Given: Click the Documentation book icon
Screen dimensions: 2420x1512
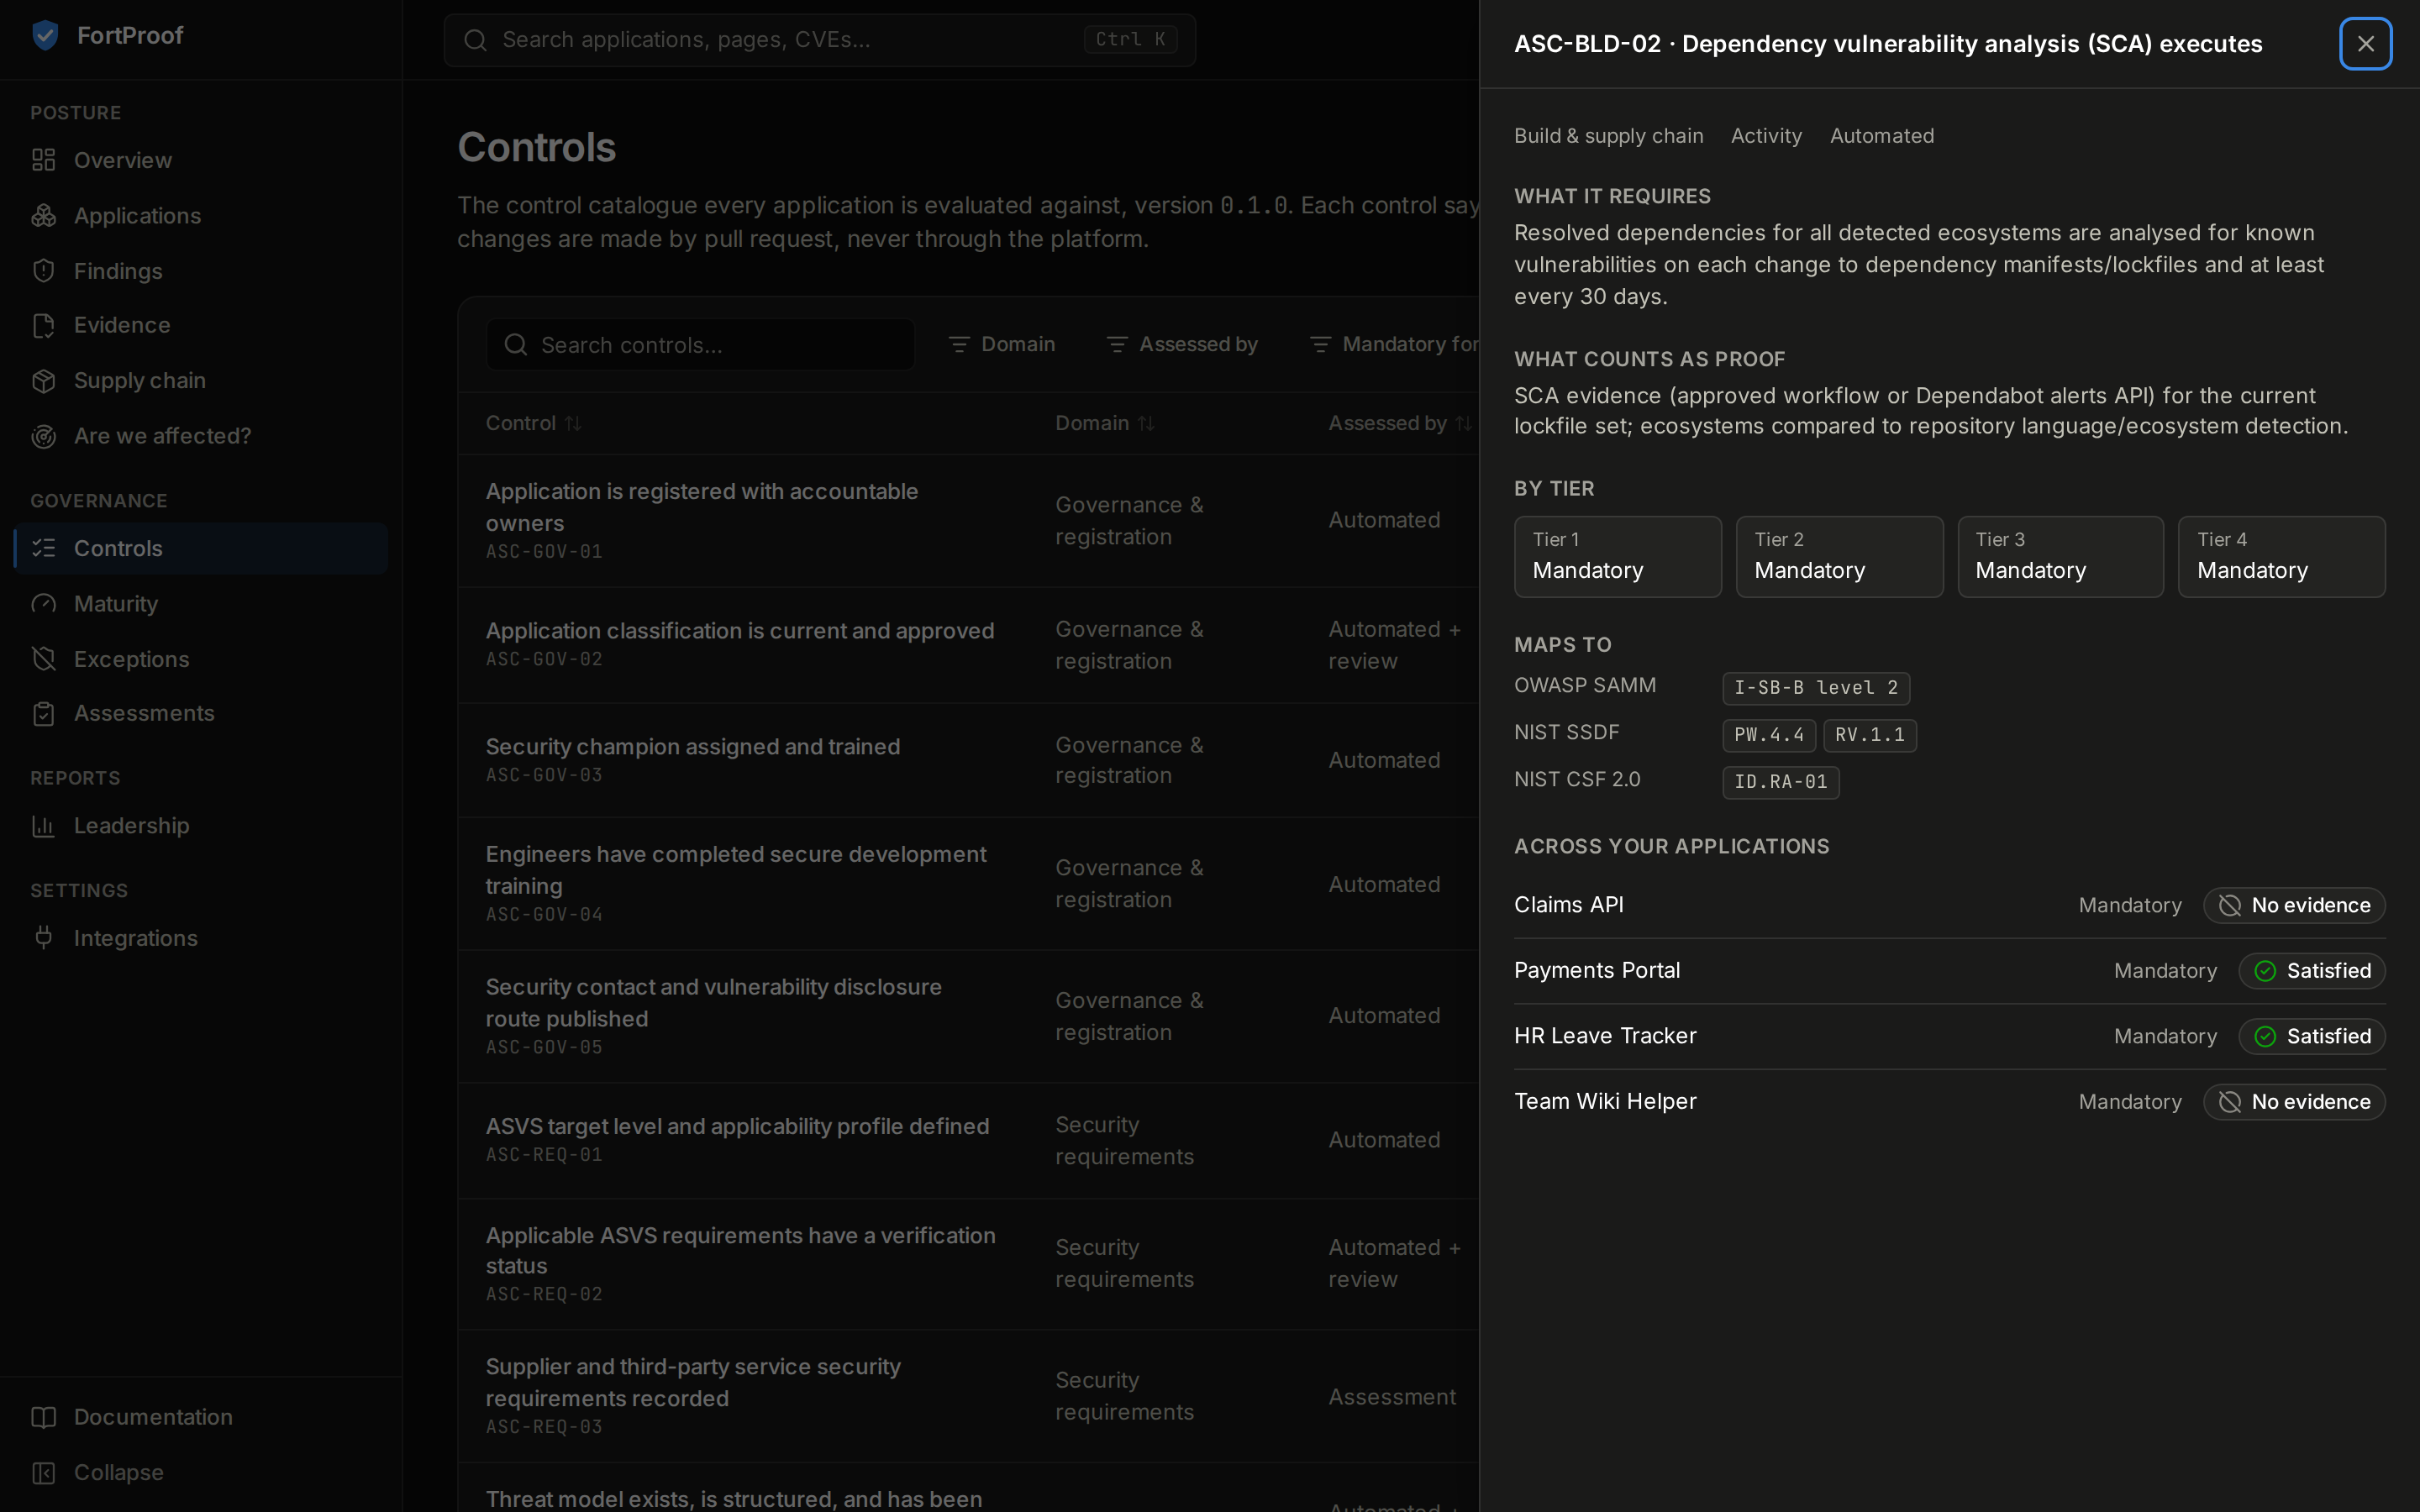Looking at the screenshot, I should [x=43, y=1417].
